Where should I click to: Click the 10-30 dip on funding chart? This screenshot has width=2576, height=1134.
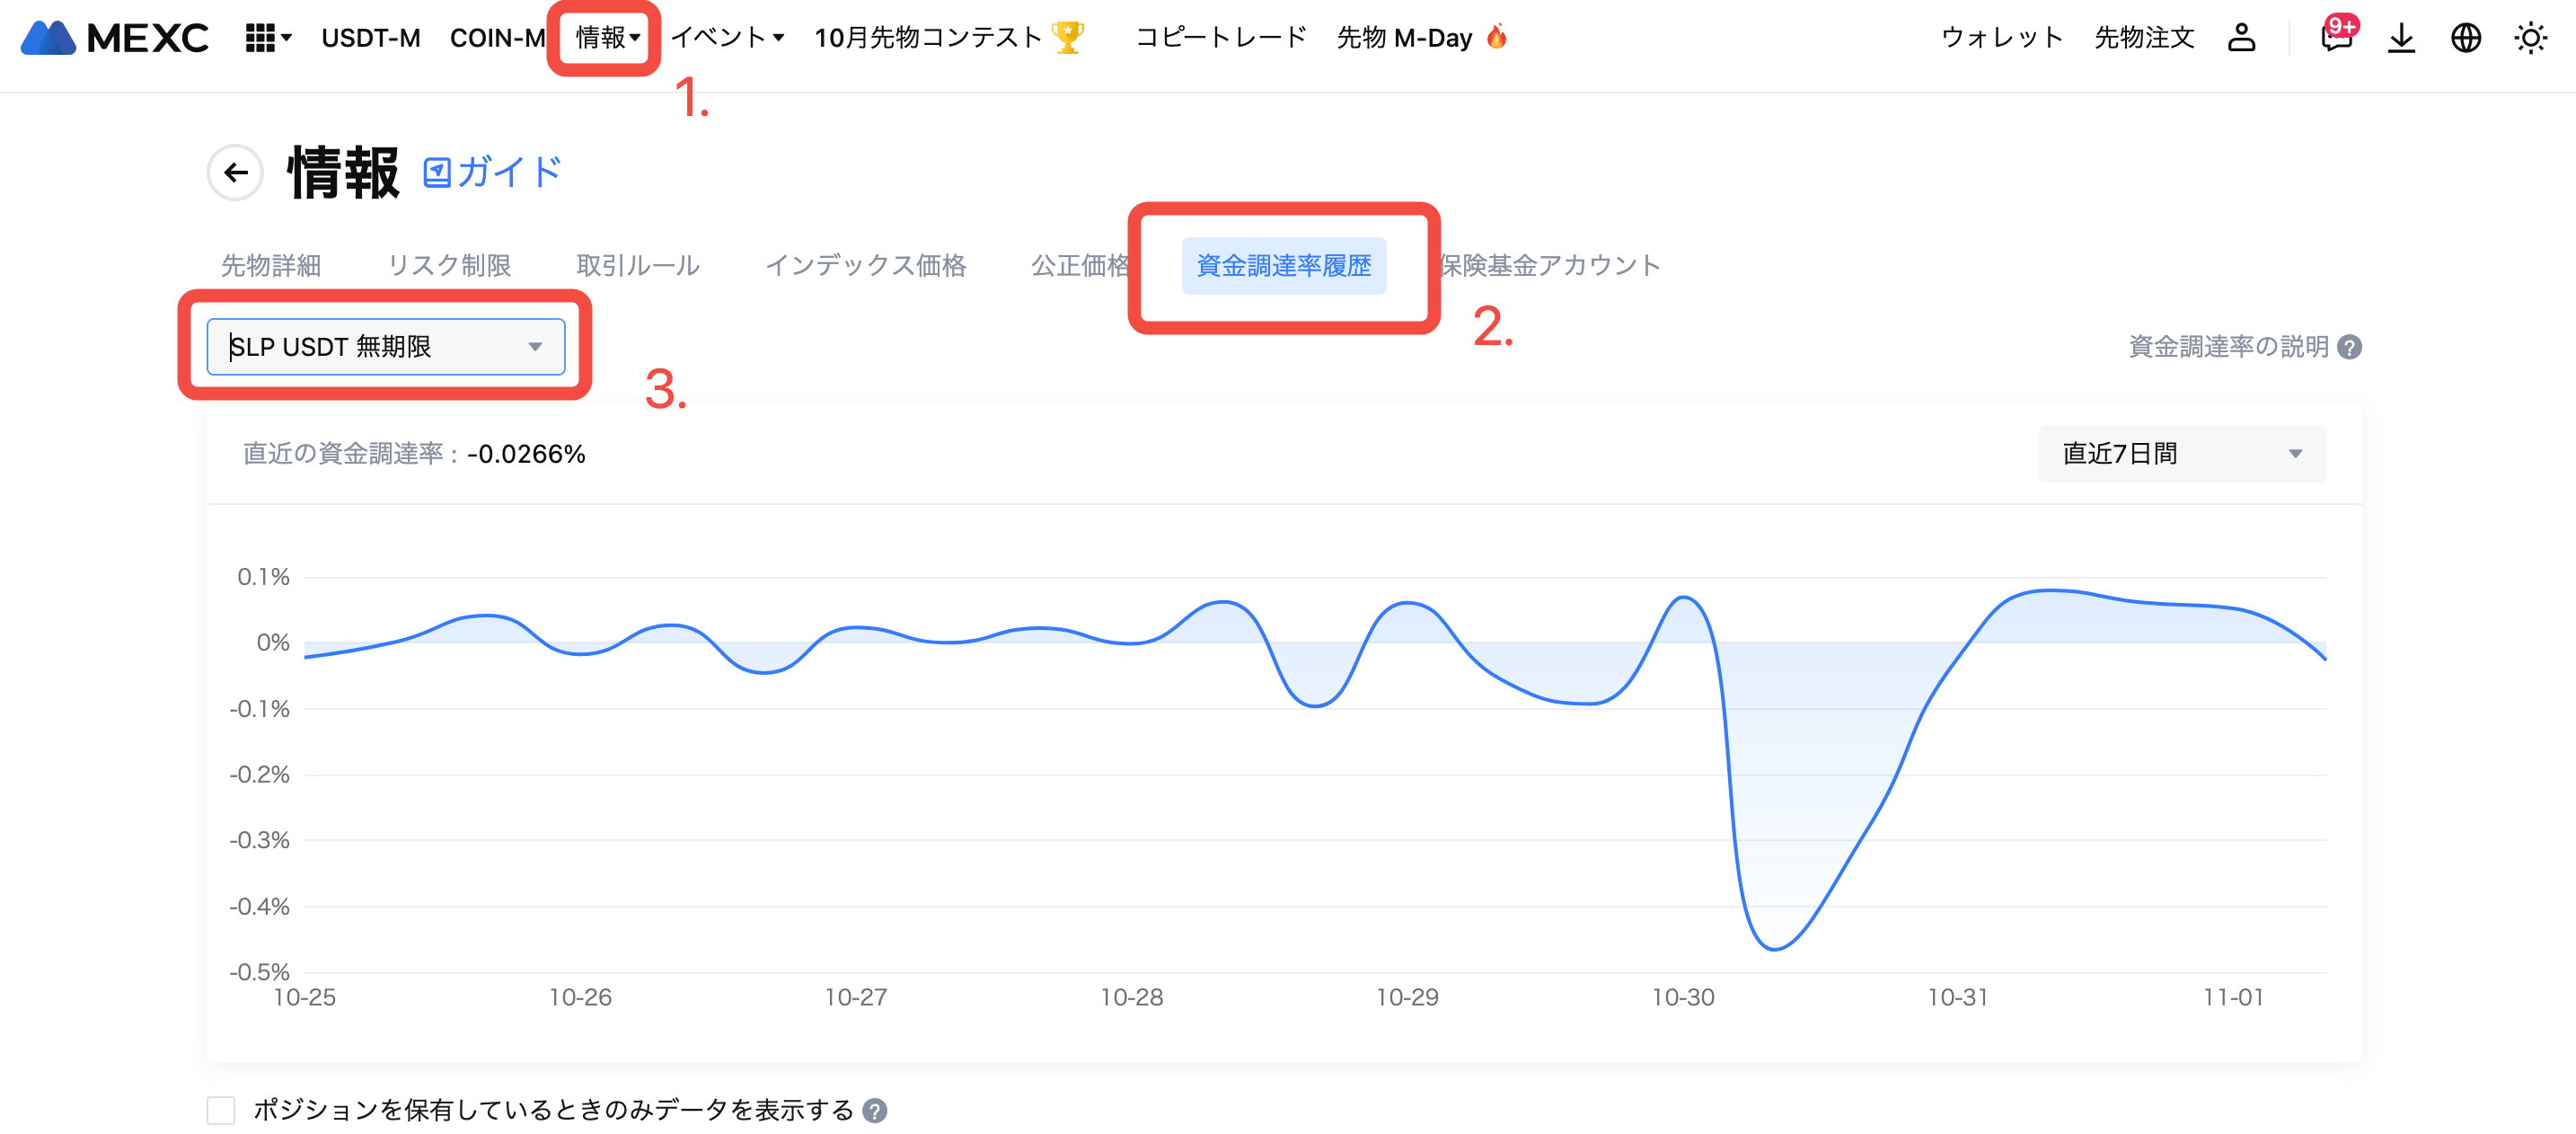(x=1774, y=947)
